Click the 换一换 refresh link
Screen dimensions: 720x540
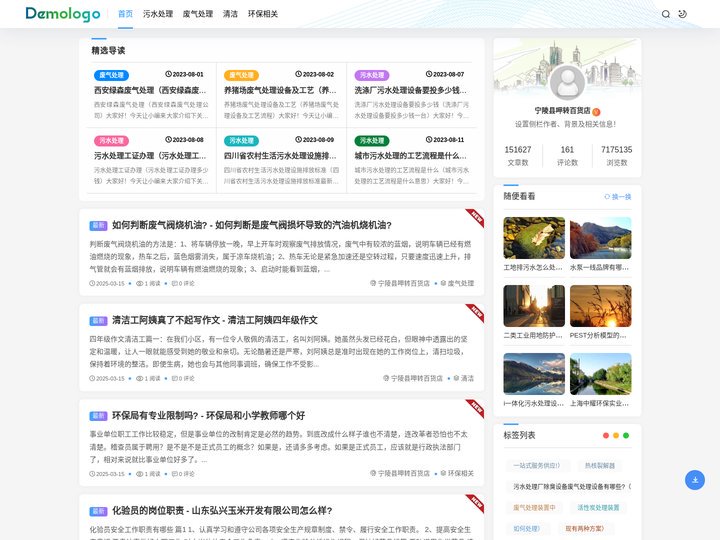pos(618,197)
